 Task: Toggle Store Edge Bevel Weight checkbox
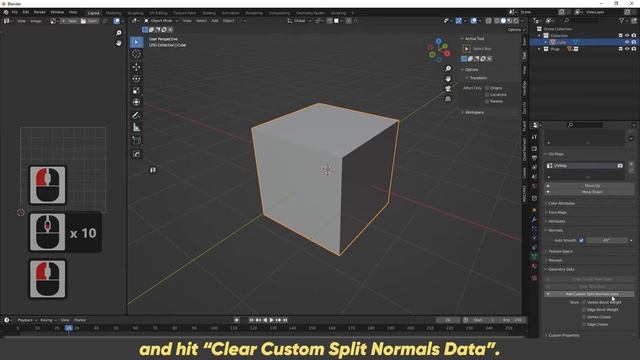[x=584, y=310]
